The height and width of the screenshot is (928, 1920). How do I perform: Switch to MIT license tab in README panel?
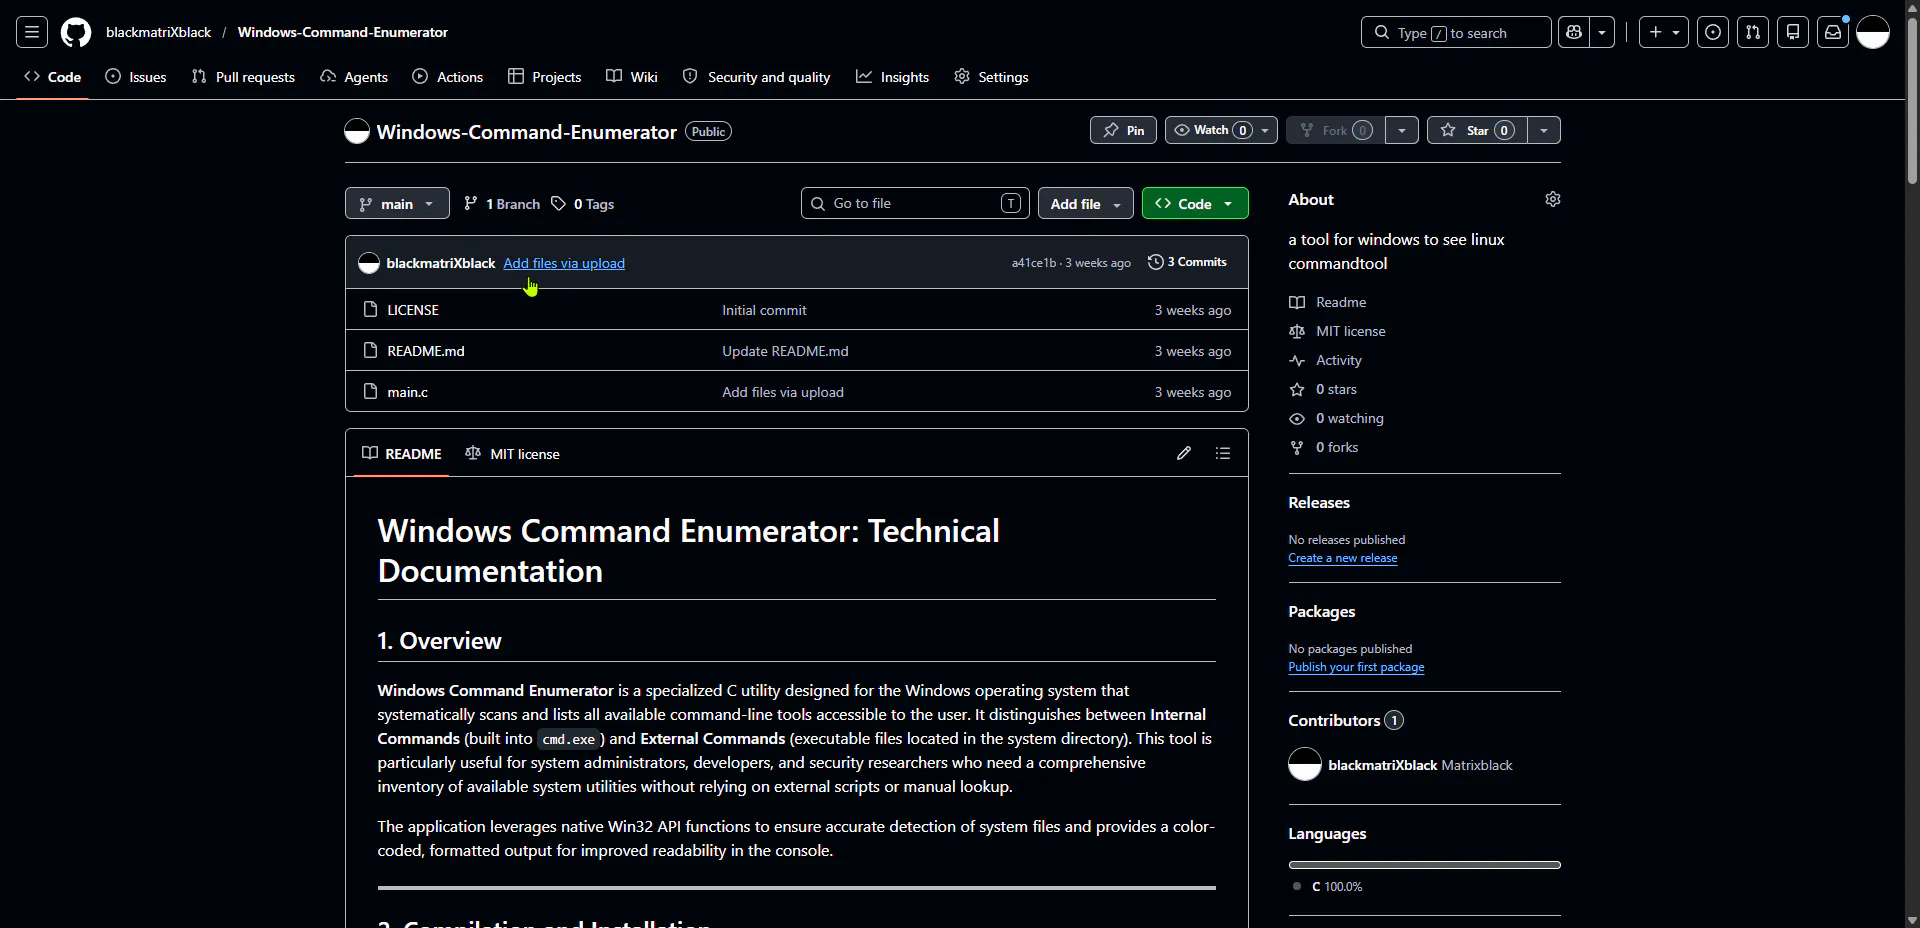[x=512, y=453]
